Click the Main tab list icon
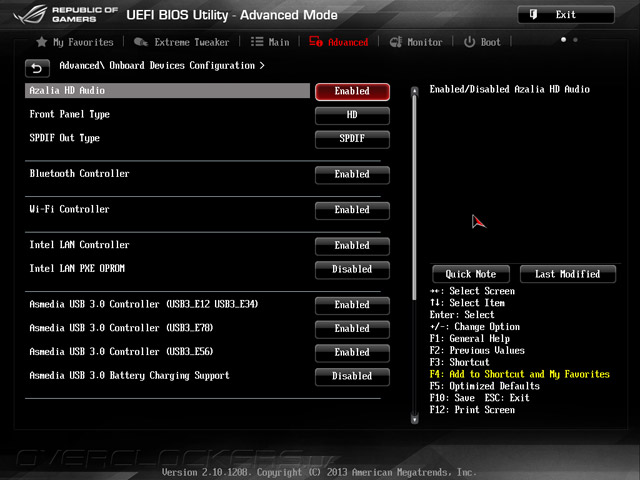 coord(257,42)
